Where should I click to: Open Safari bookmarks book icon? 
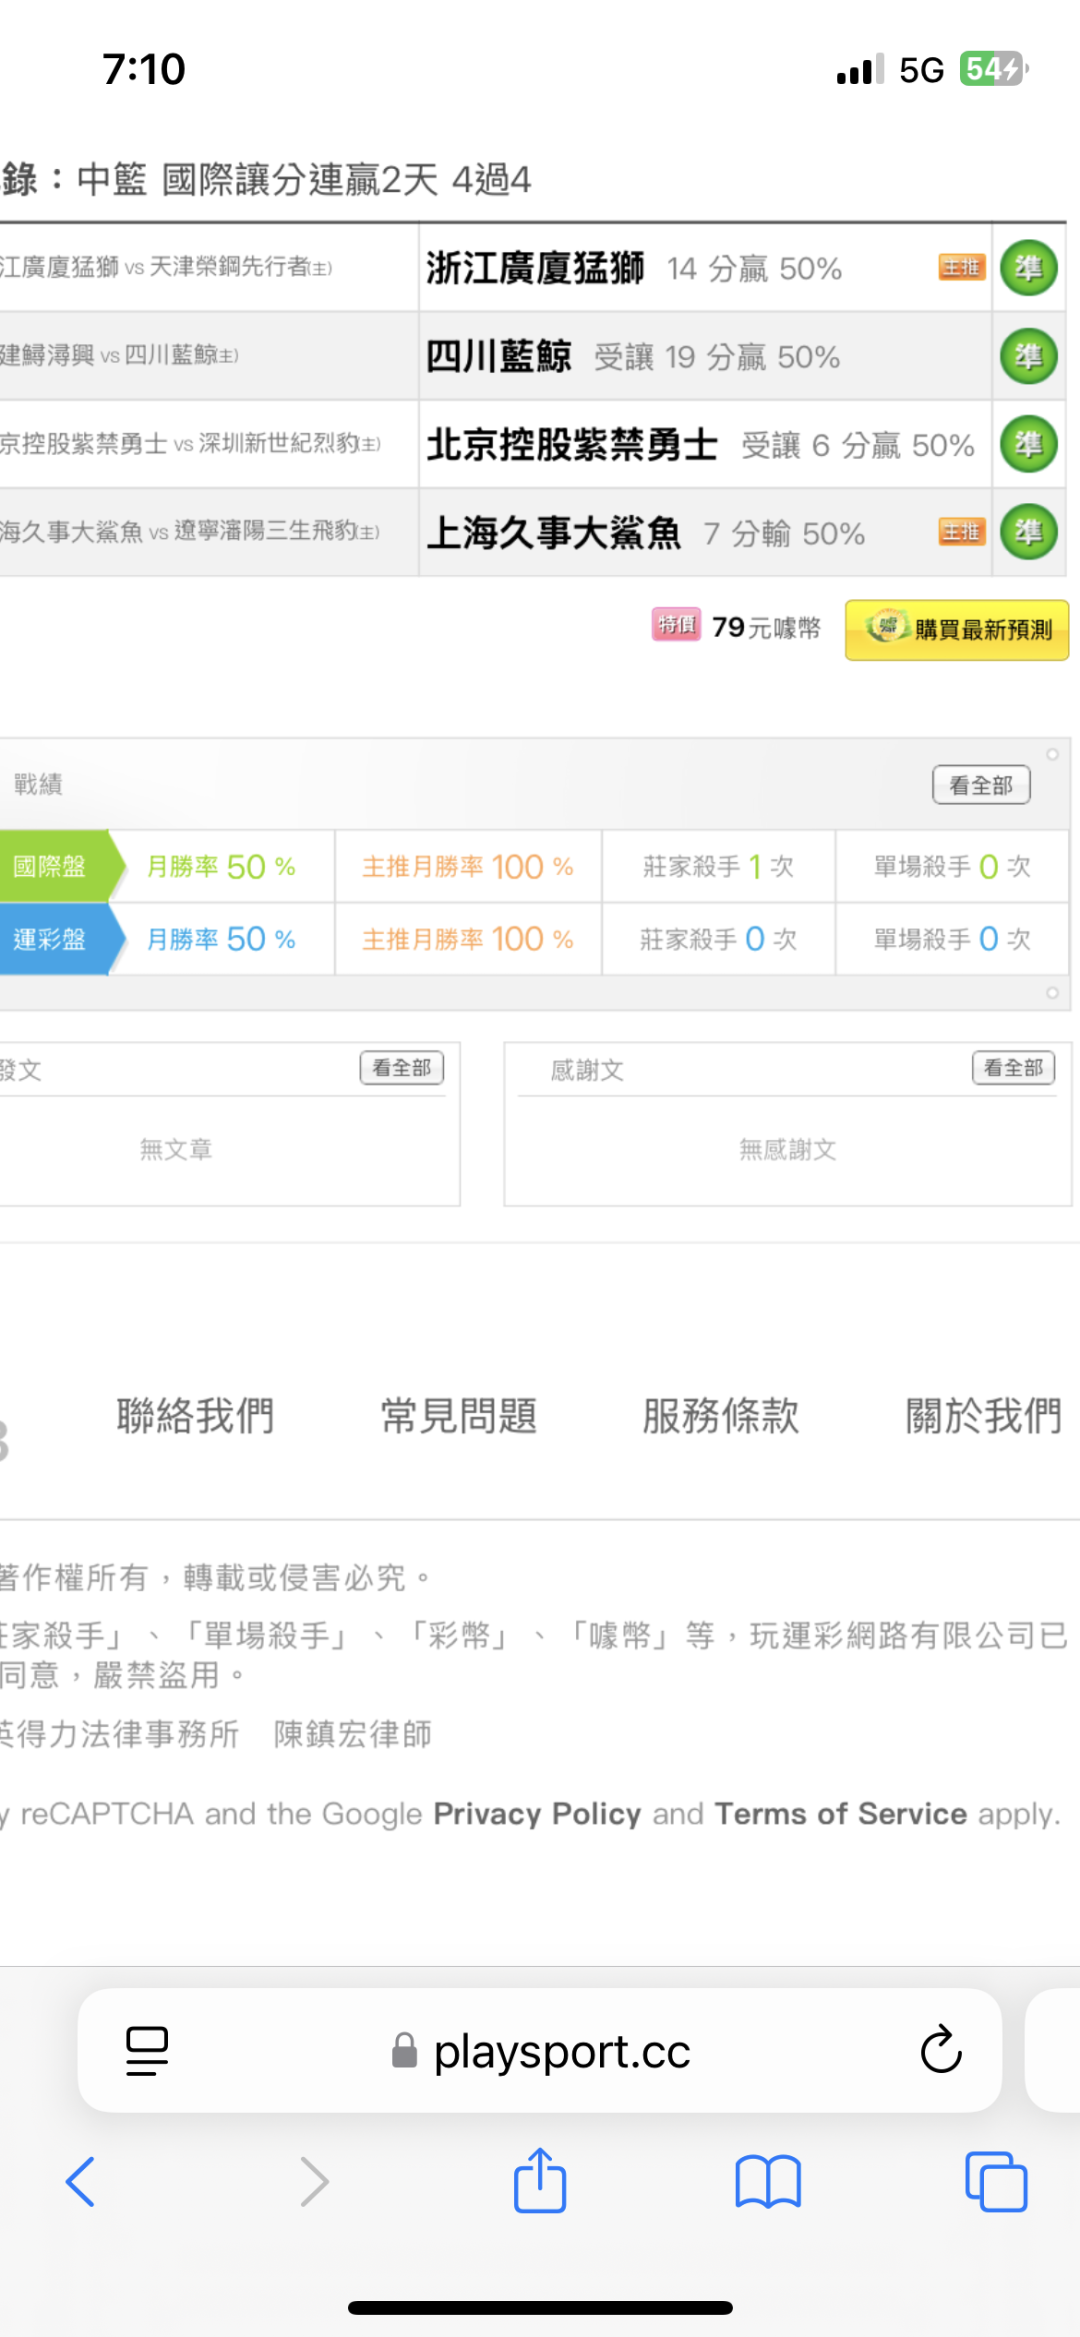coord(767,2181)
